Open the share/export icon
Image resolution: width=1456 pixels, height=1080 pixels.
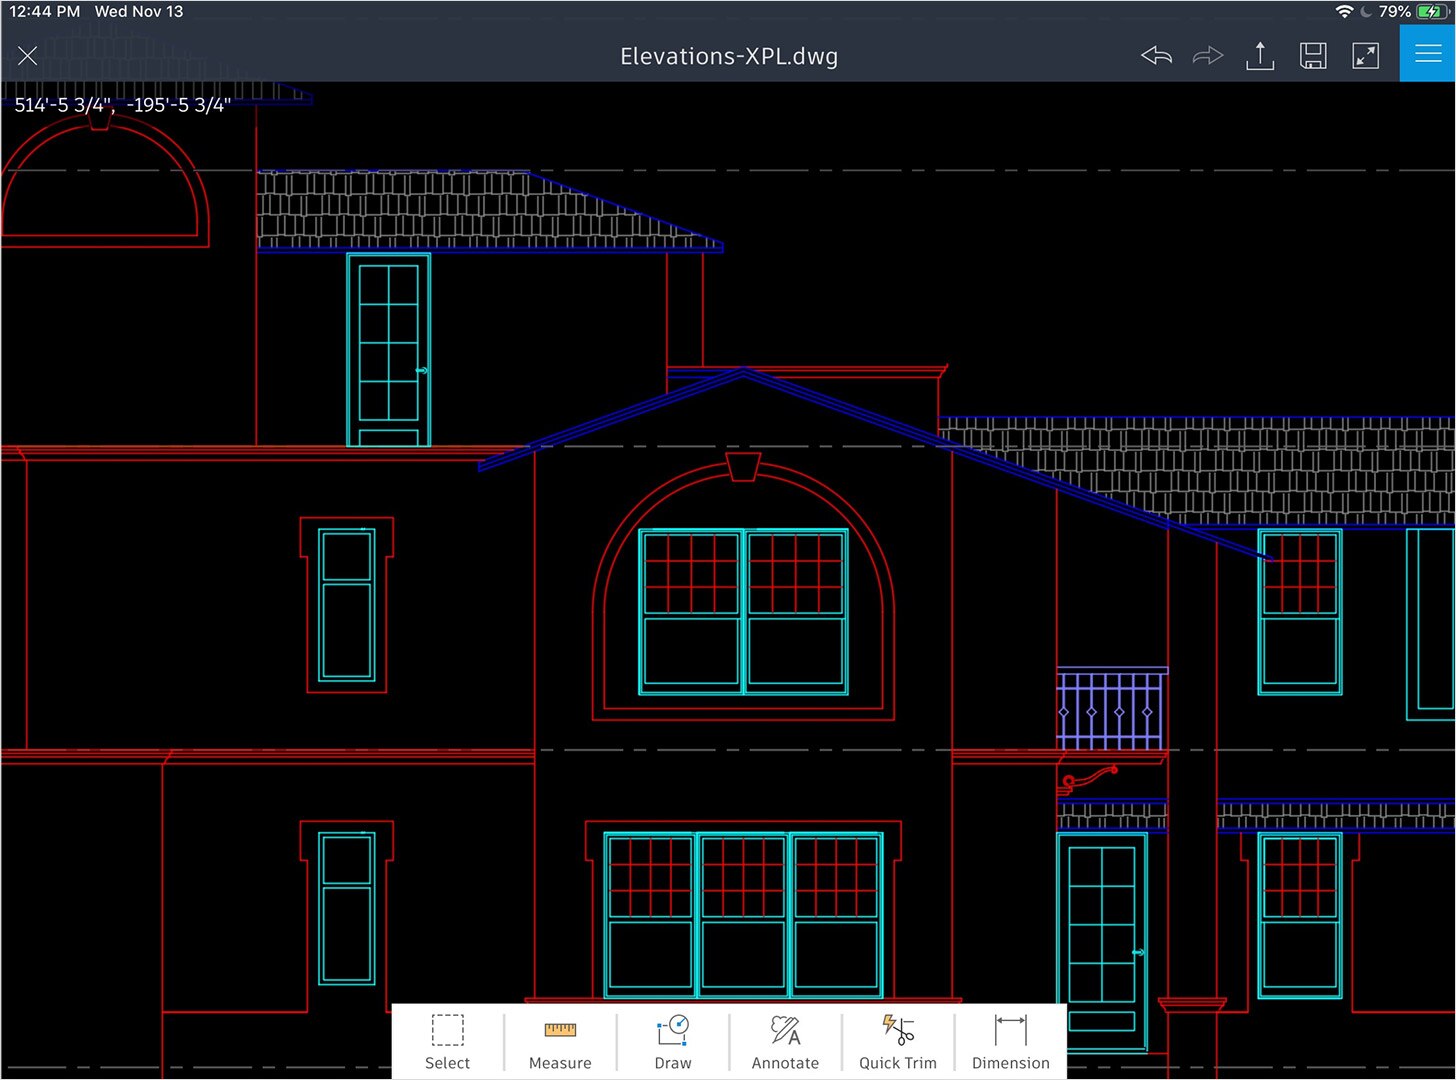1260,56
